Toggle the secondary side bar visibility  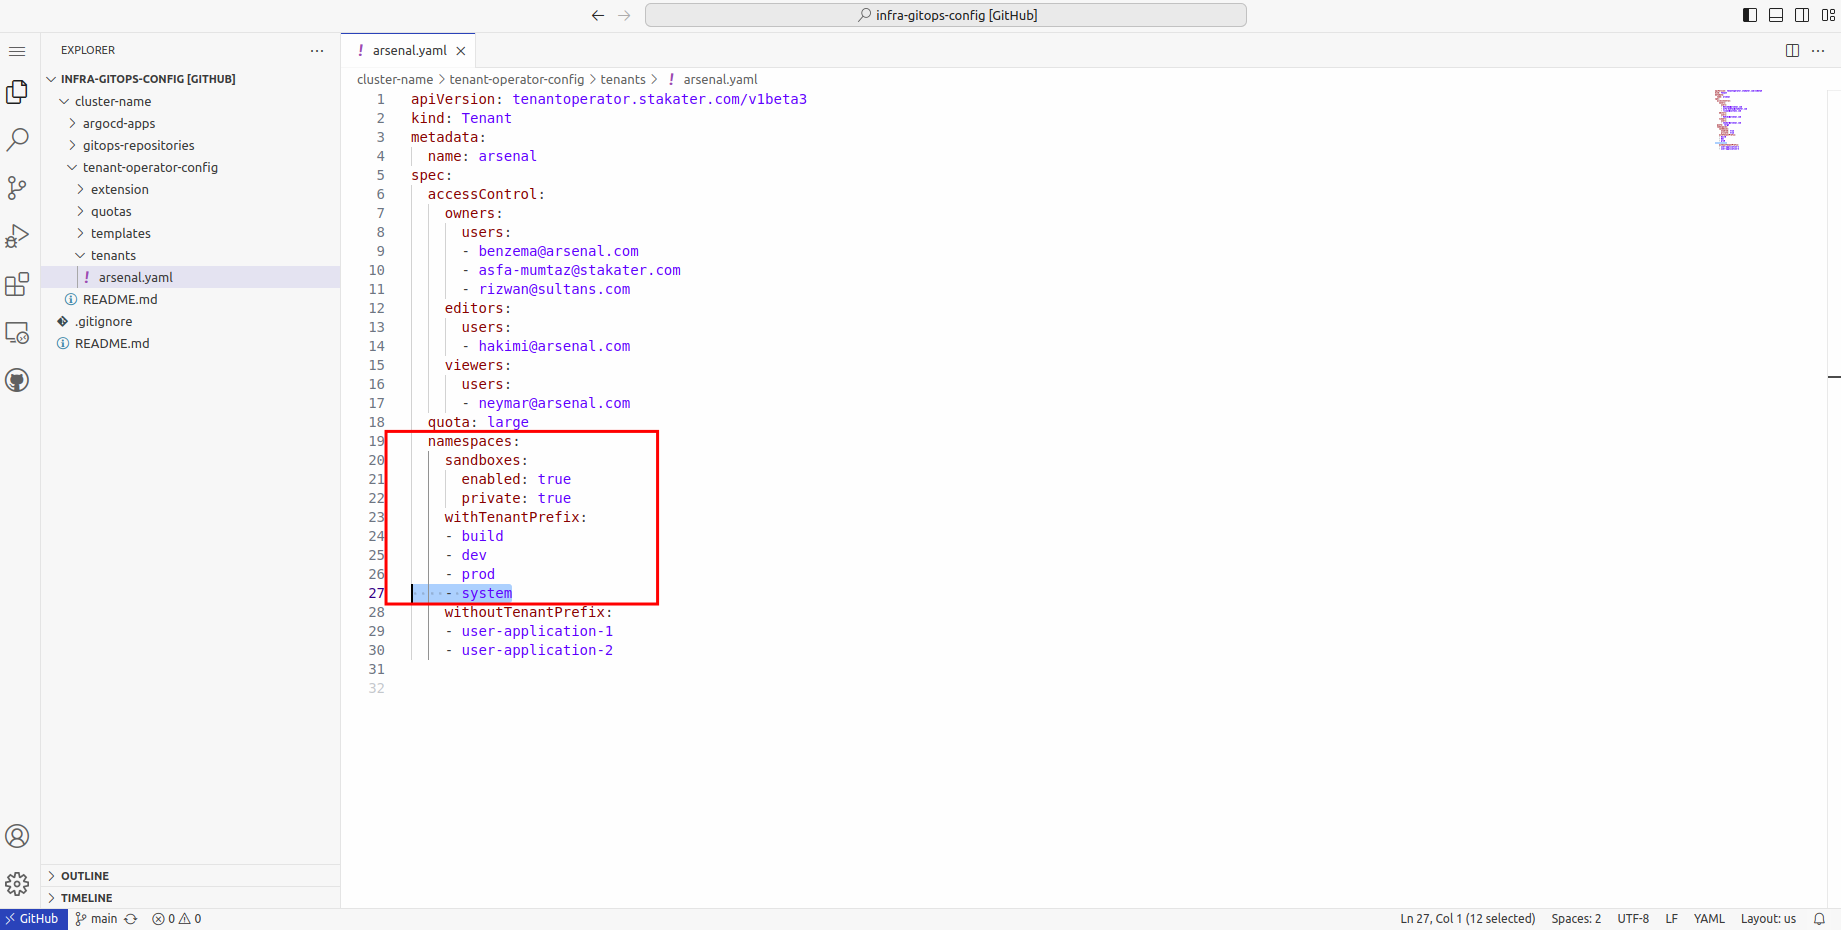click(1802, 15)
